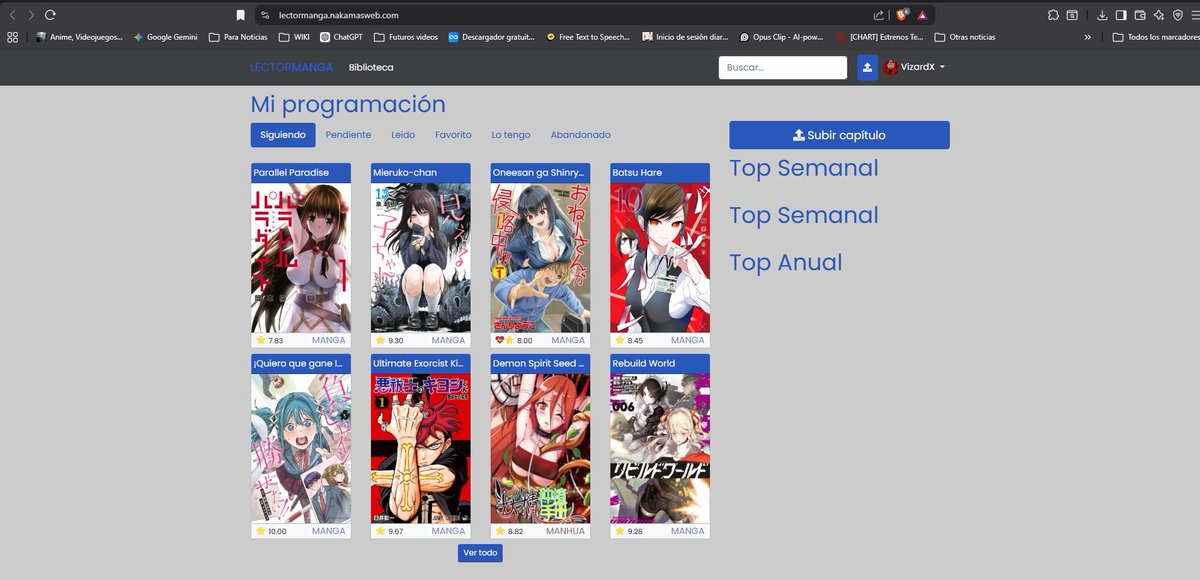
Task: Open the Lo tengo tab
Action: coord(511,135)
